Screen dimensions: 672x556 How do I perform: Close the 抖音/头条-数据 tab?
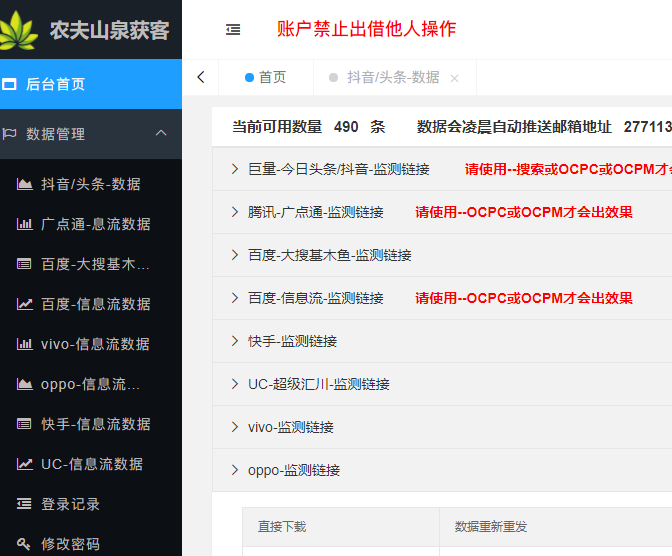click(x=454, y=78)
